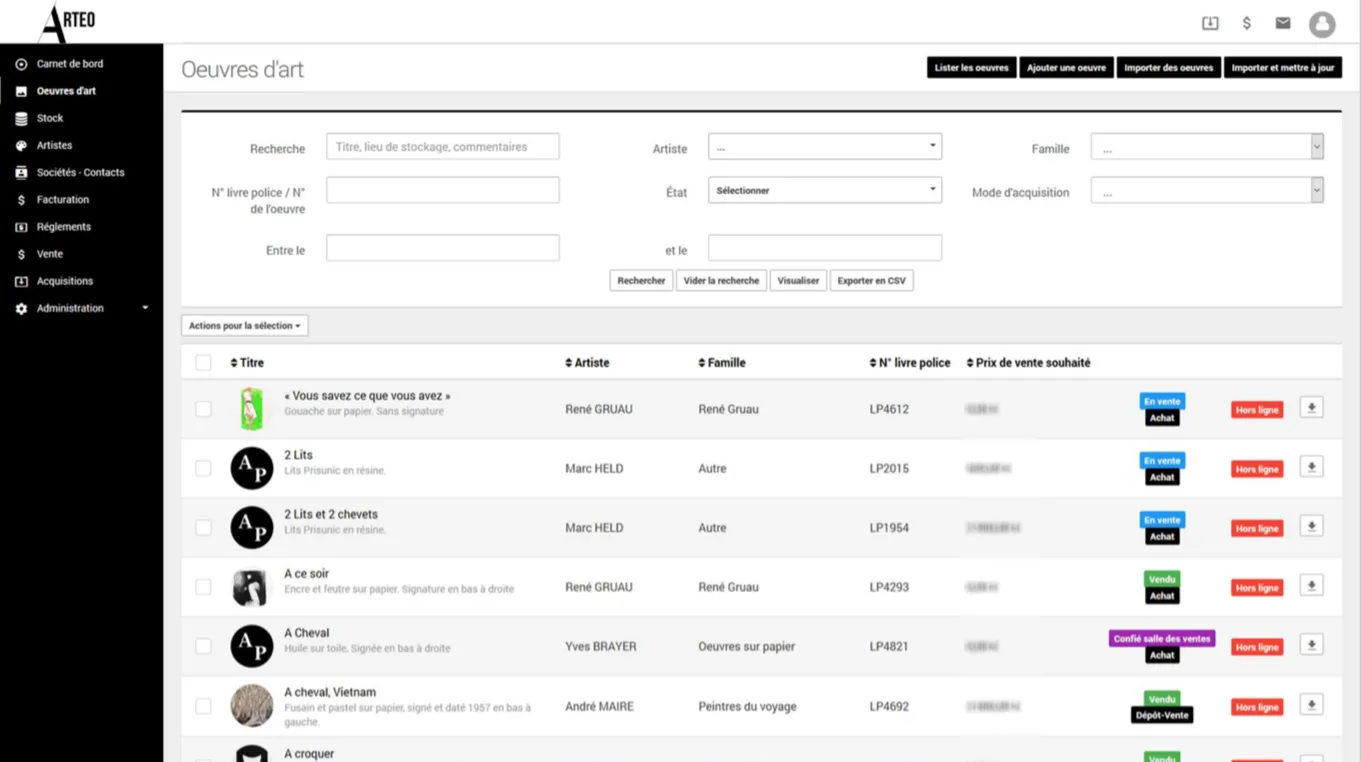1361x762 pixels.
Task: Open the user profile avatar
Action: (x=1322, y=24)
